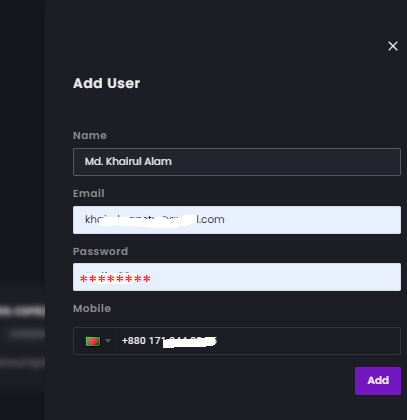Focus the Email input field

coord(237,220)
